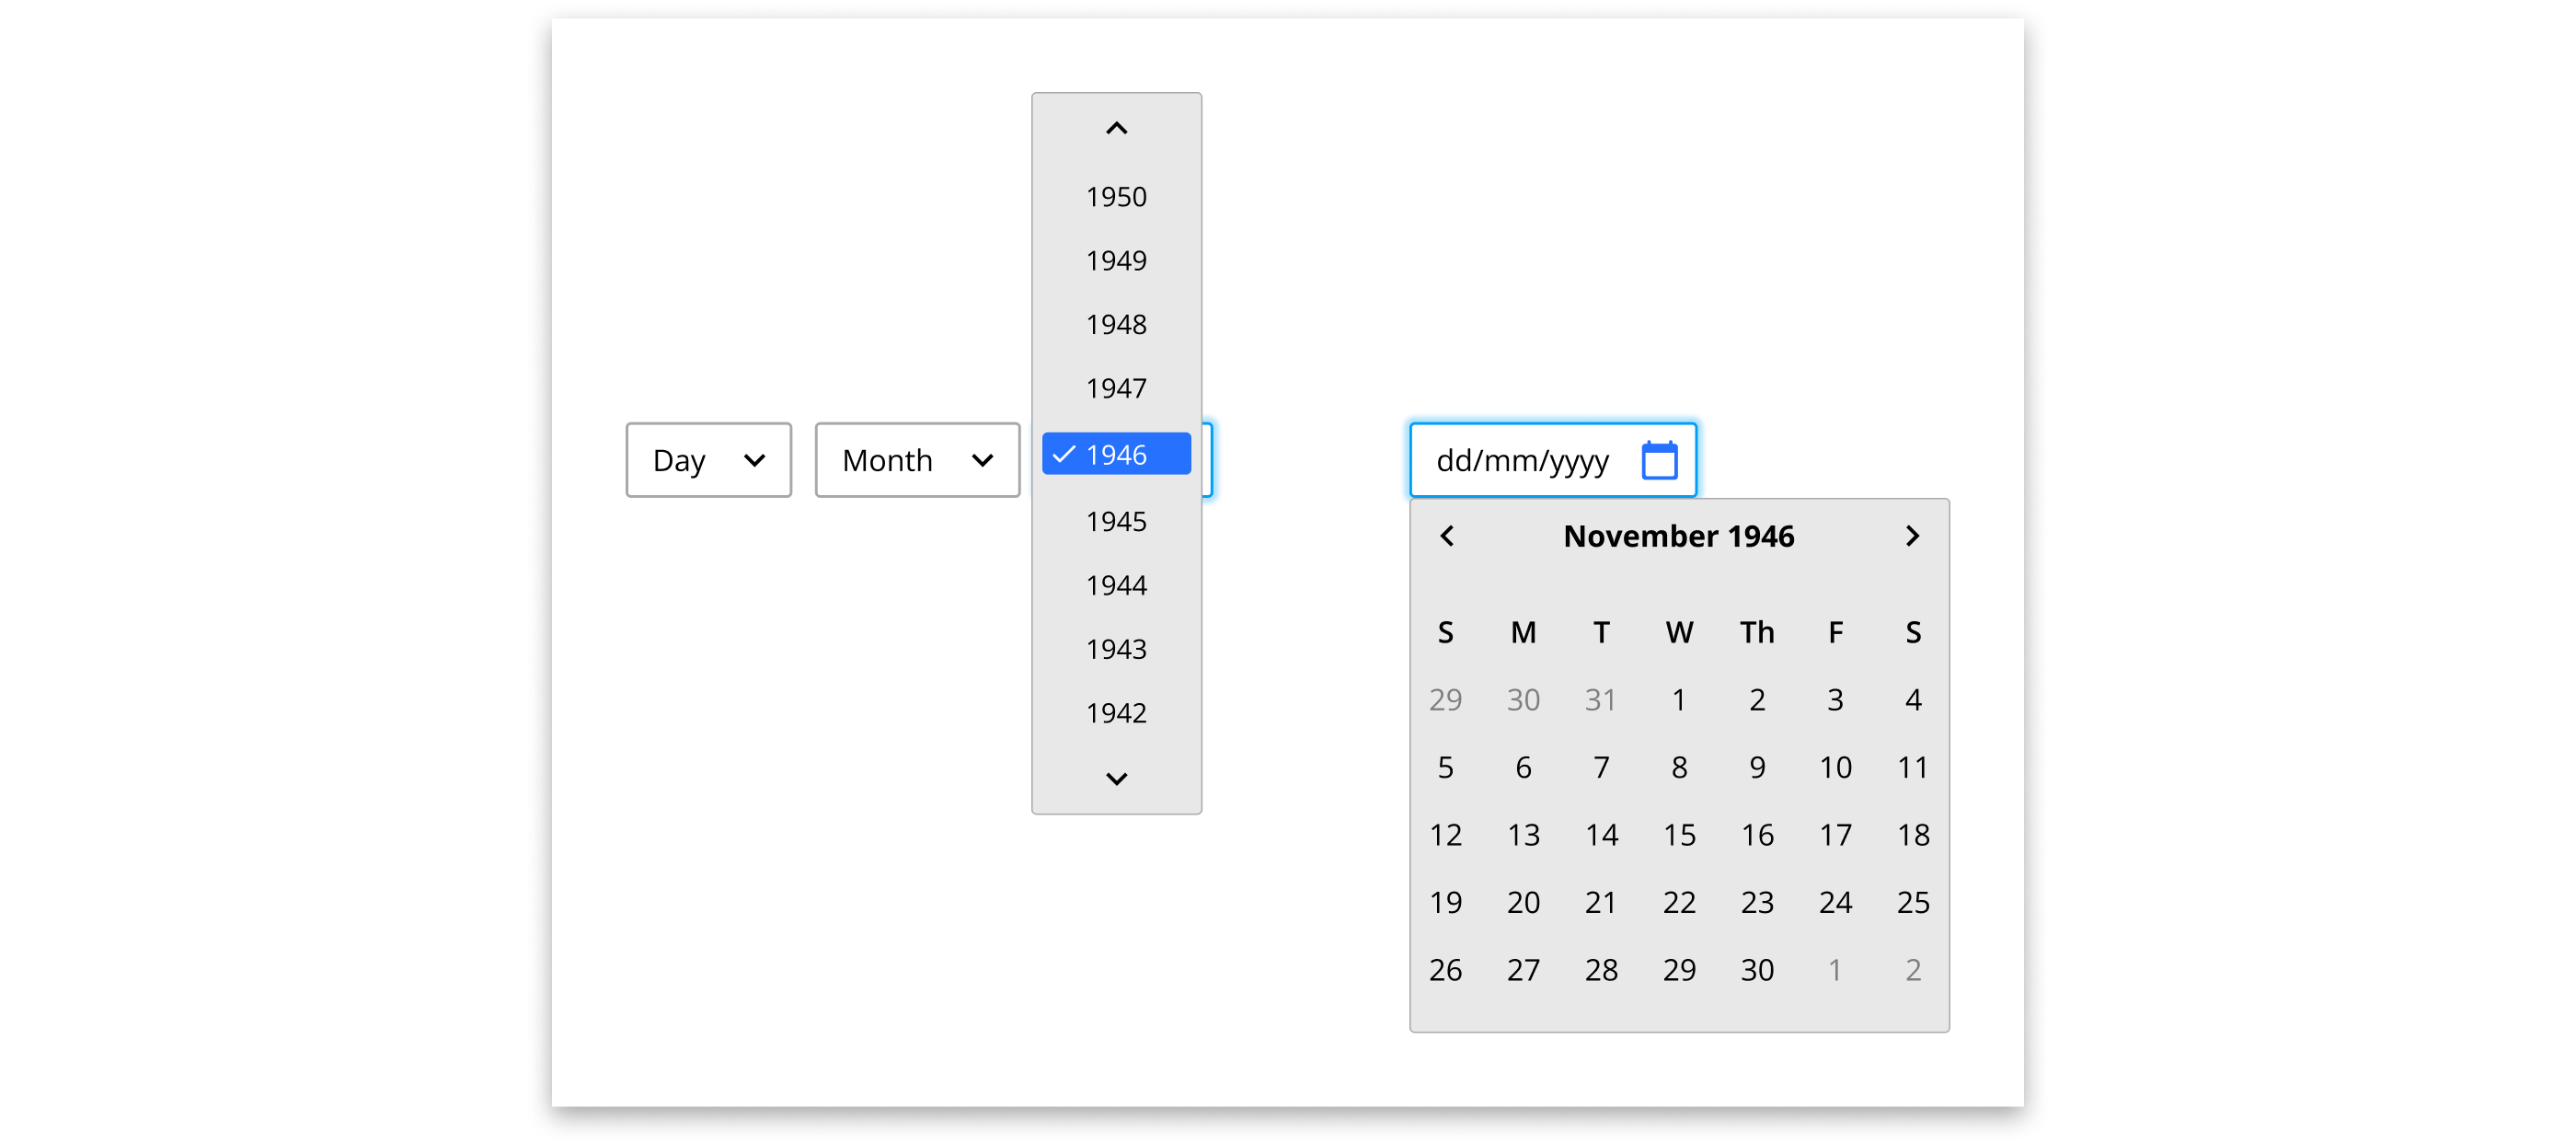Select 1944 in the year list
The height and width of the screenshot is (1143, 2576).
(1116, 585)
